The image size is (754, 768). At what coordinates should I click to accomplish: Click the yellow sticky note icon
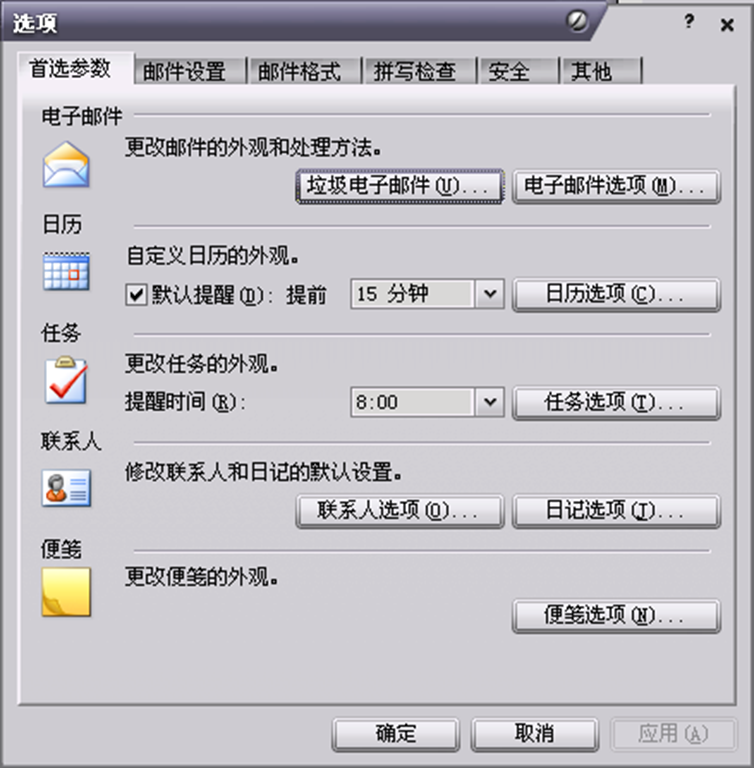coord(66,592)
